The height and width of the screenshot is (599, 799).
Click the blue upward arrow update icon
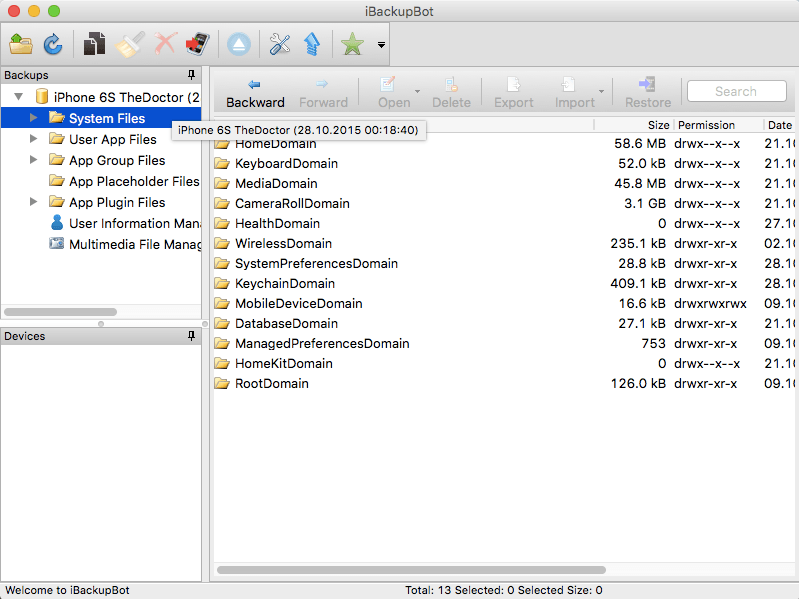[312, 44]
